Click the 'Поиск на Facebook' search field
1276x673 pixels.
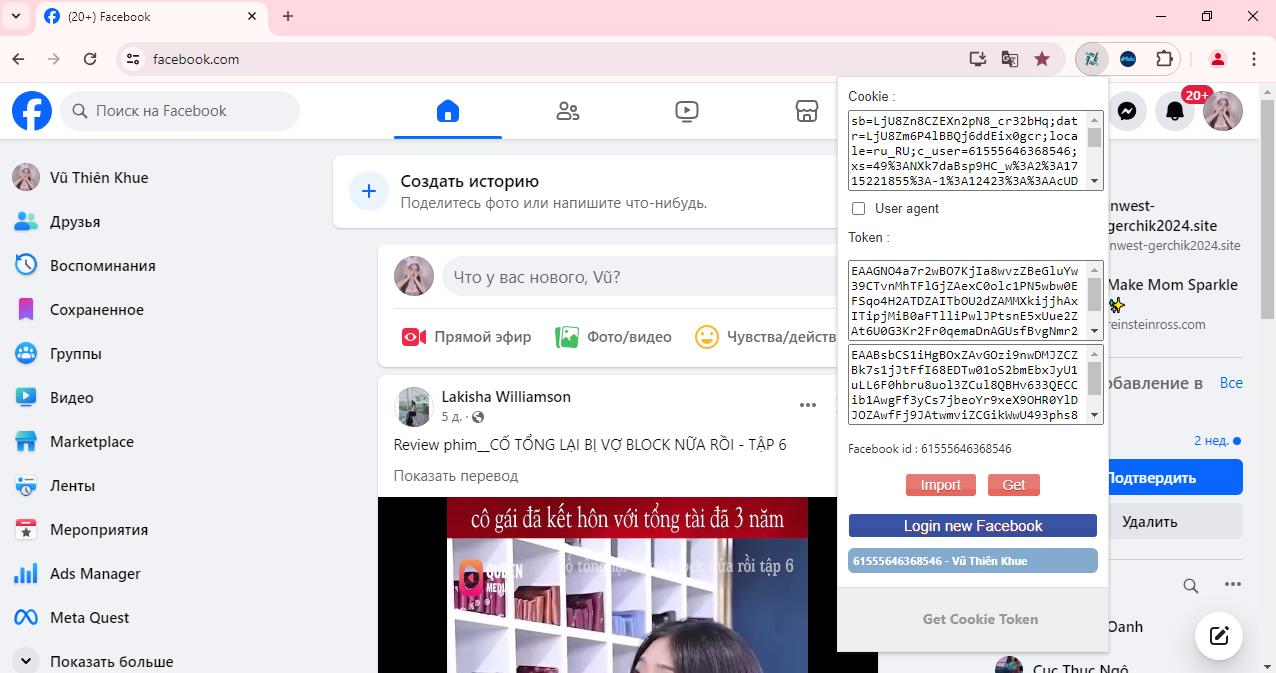180,111
